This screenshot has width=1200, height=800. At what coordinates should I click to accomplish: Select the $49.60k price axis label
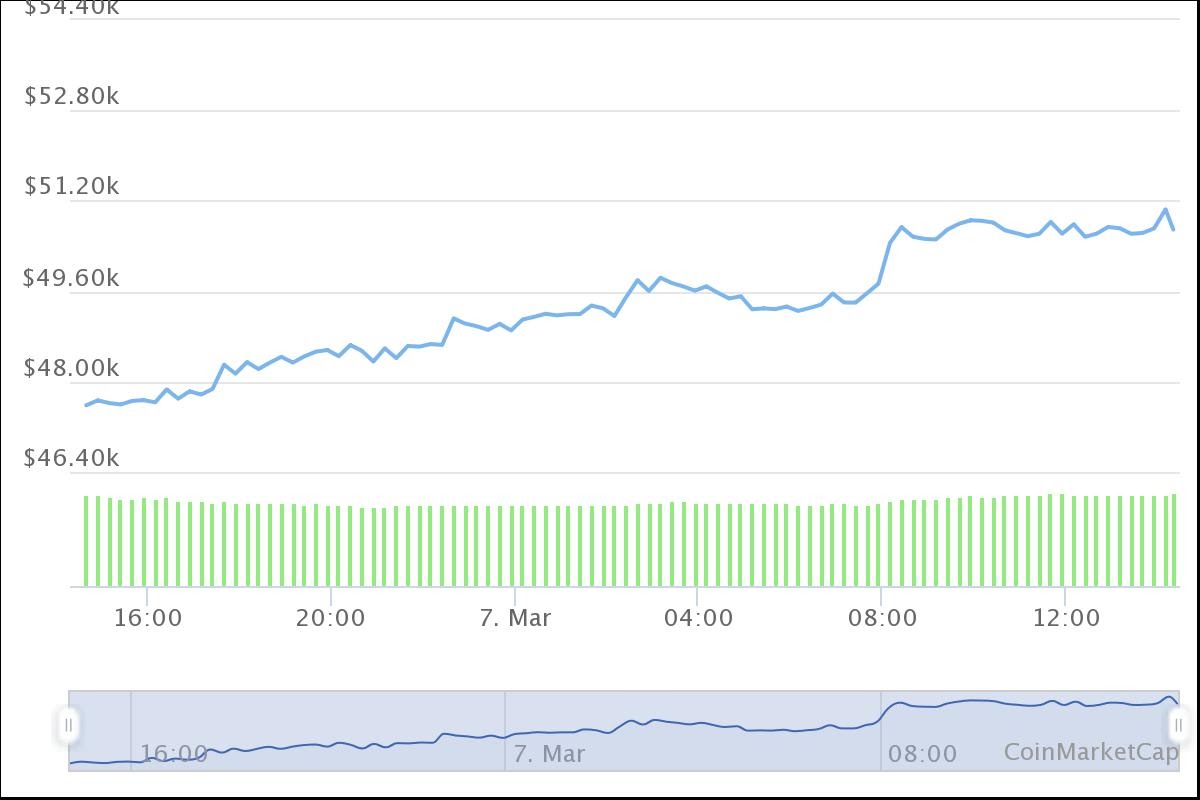(x=71, y=278)
